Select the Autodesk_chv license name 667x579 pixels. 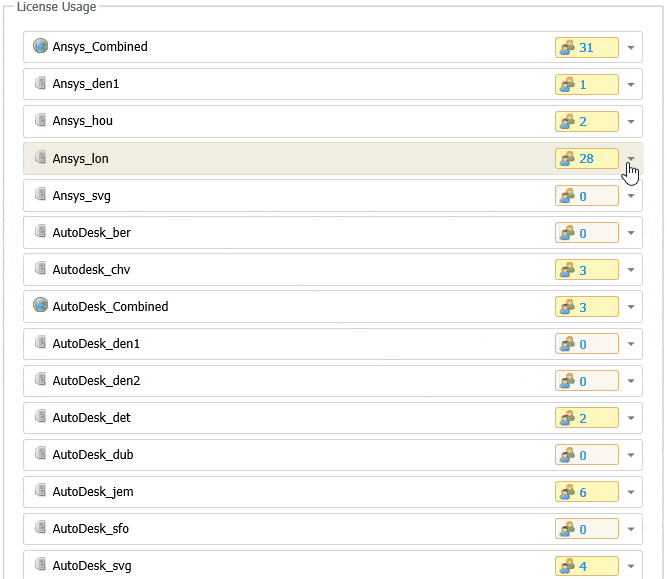point(91,270)
